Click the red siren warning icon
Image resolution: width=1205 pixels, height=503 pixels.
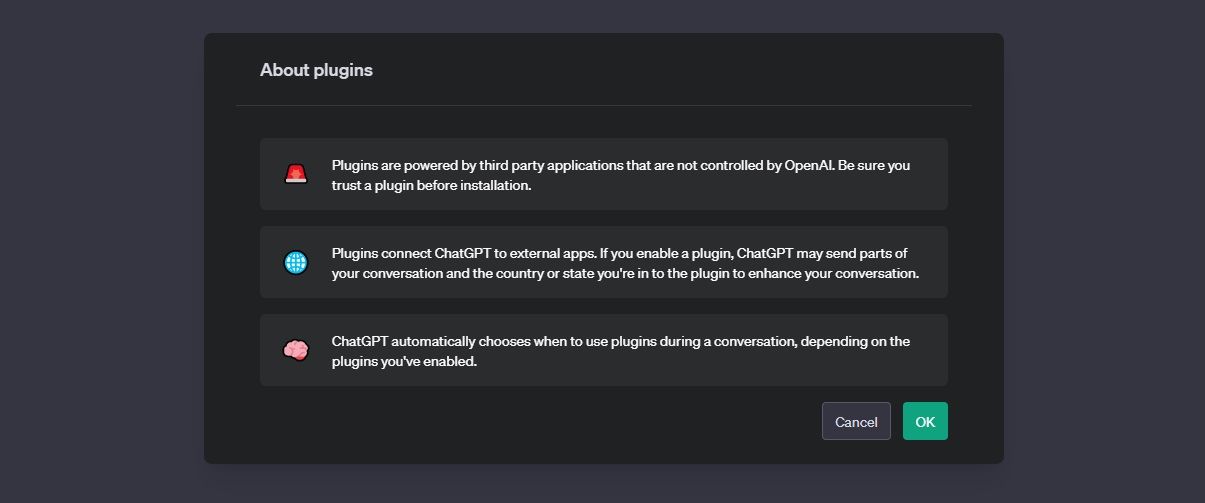click(x=295, y=174)
